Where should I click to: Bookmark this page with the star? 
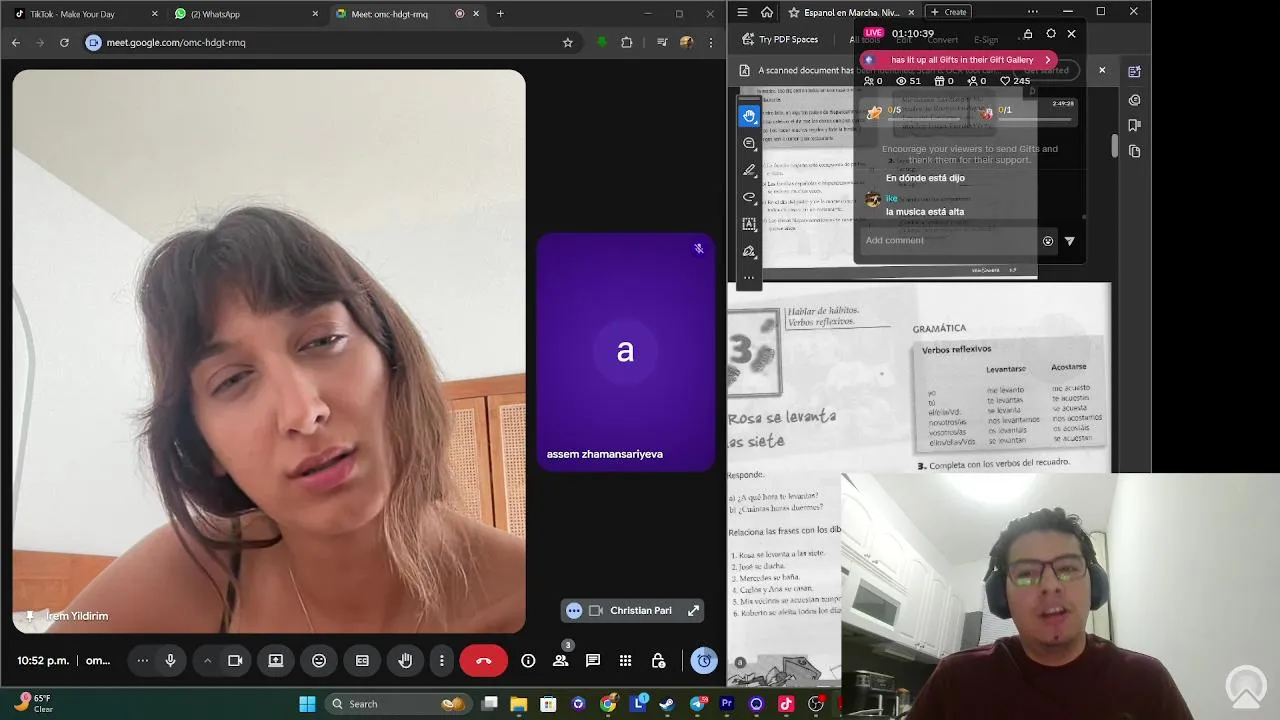pos(568,43)
